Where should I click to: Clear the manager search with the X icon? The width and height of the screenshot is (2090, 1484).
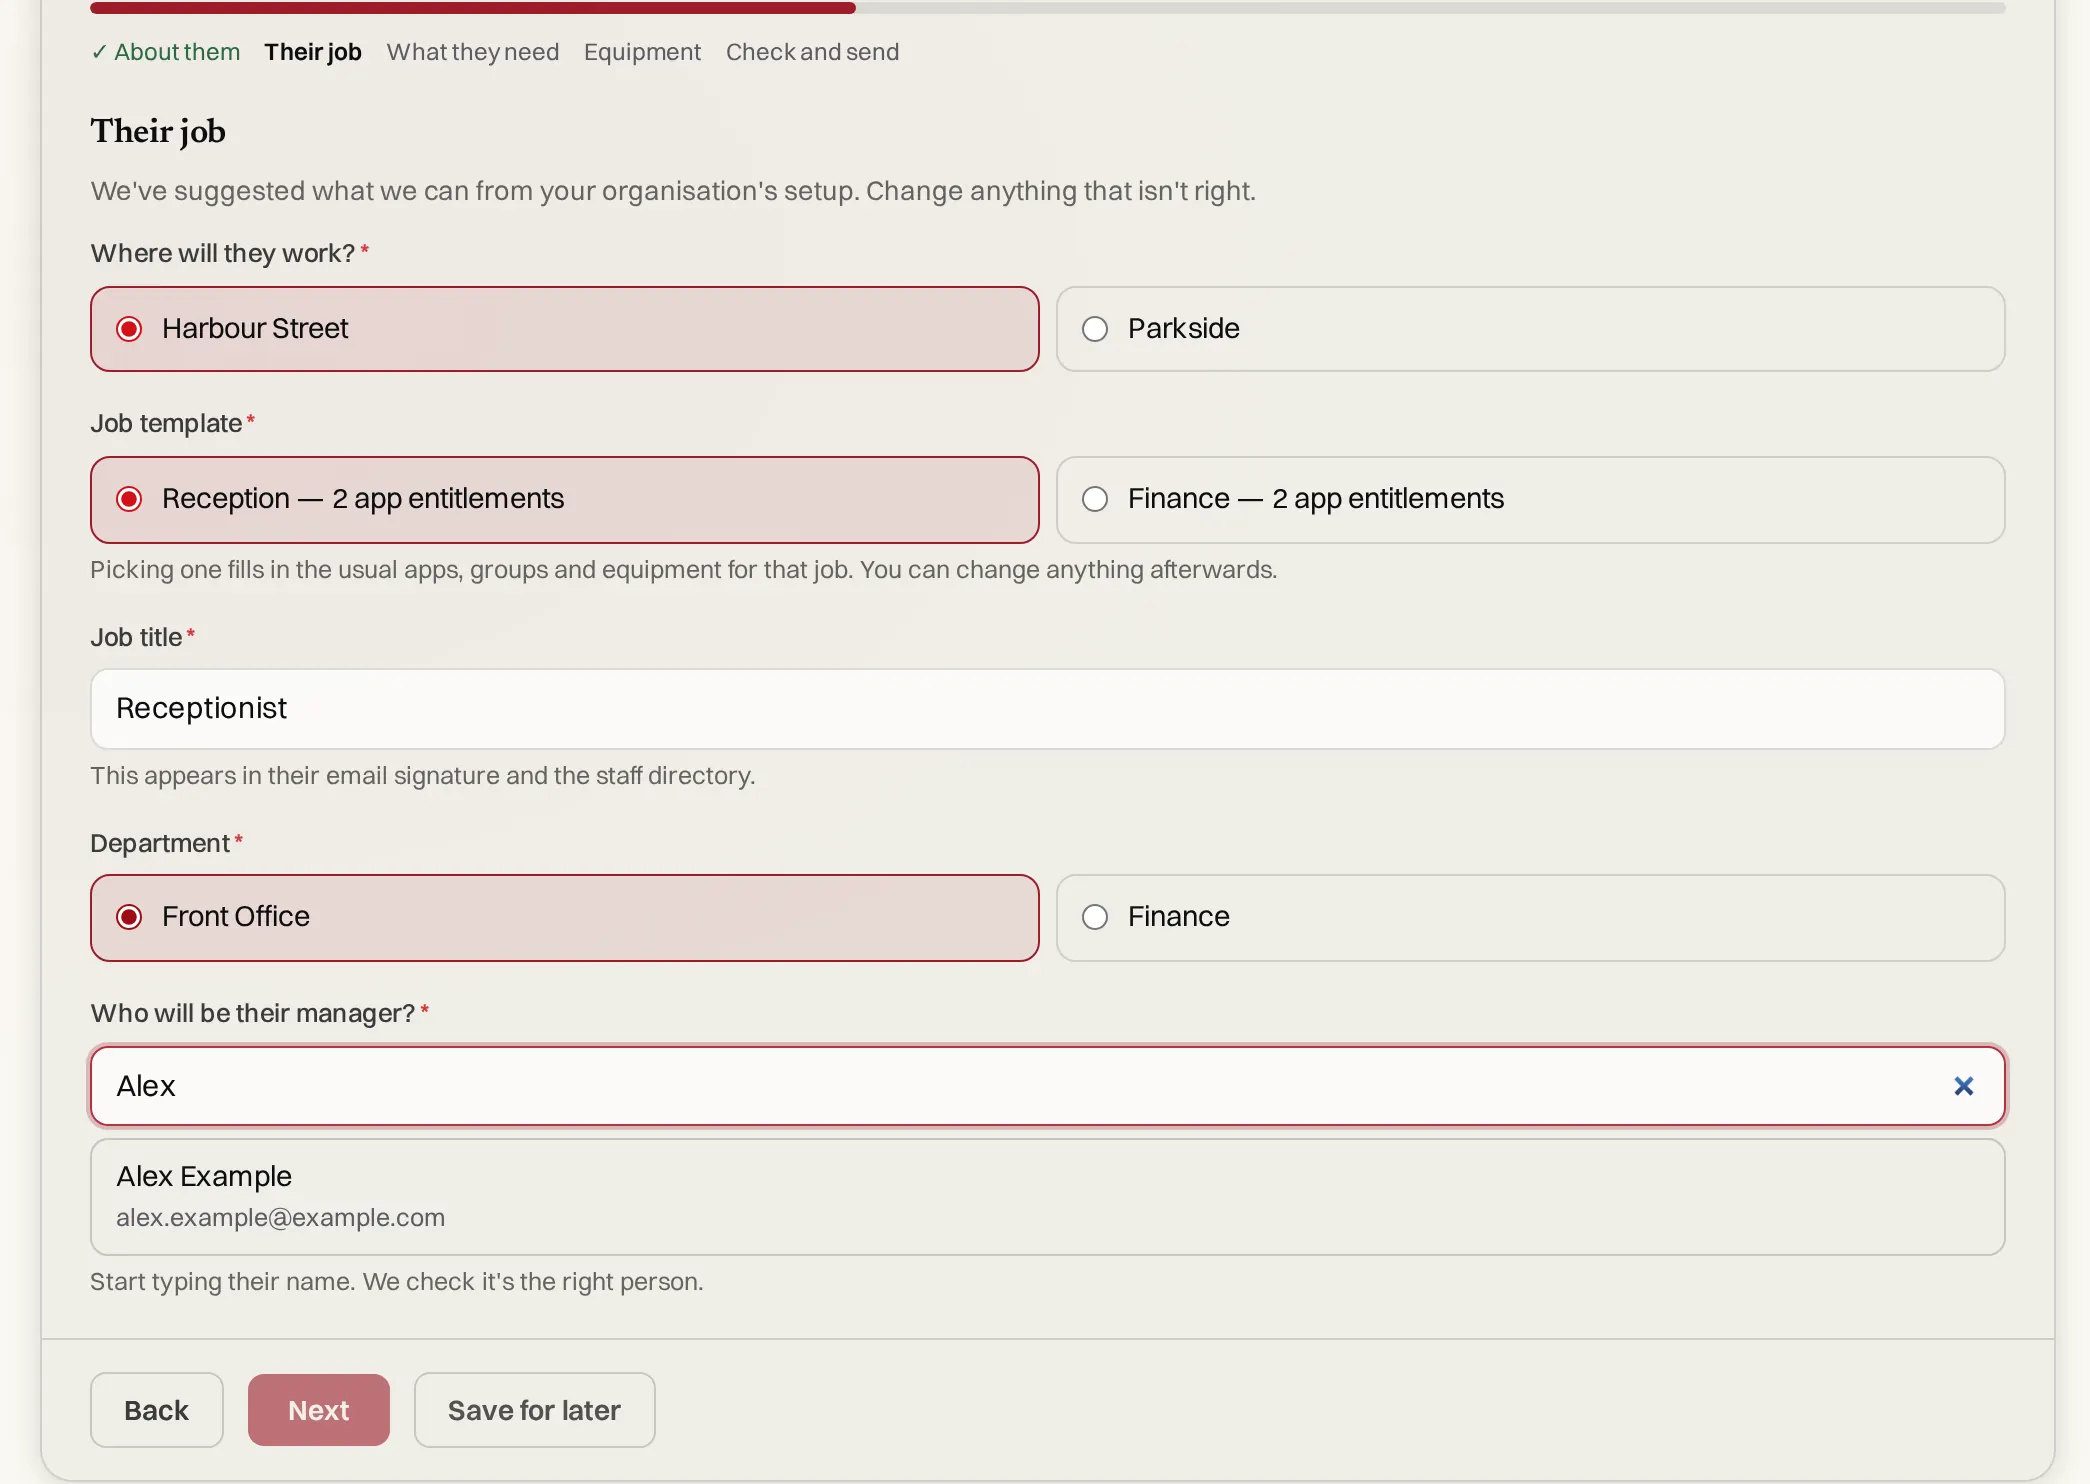click(x=1963, y=1086)
